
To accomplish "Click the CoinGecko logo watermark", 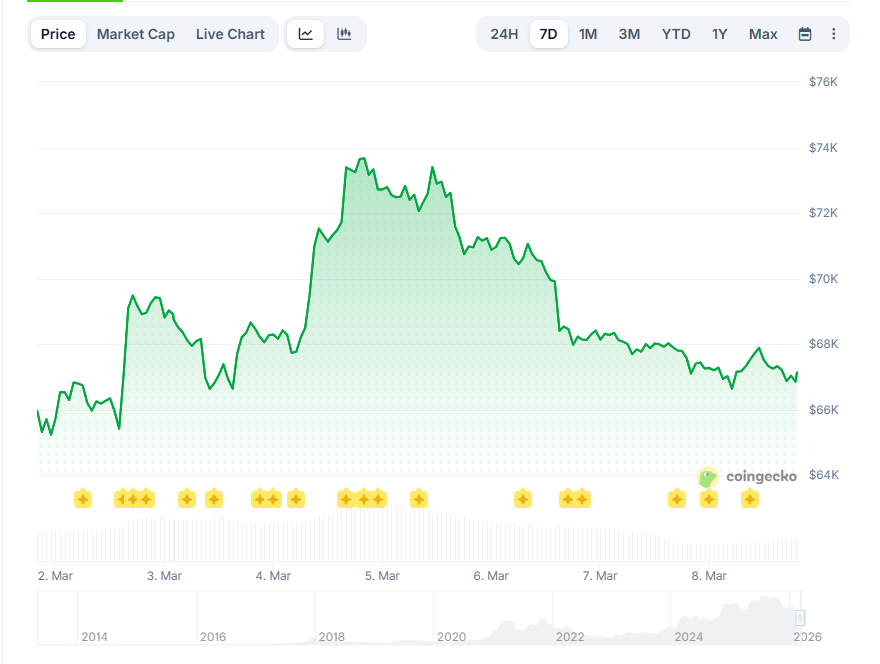I will pos(748,477).
